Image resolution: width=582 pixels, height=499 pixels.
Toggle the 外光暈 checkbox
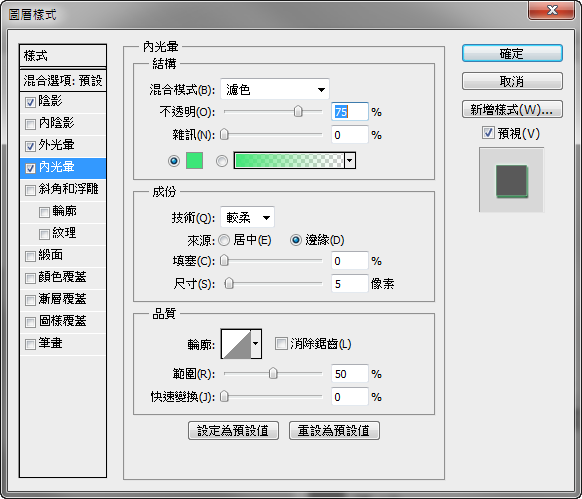pos(30,146)
